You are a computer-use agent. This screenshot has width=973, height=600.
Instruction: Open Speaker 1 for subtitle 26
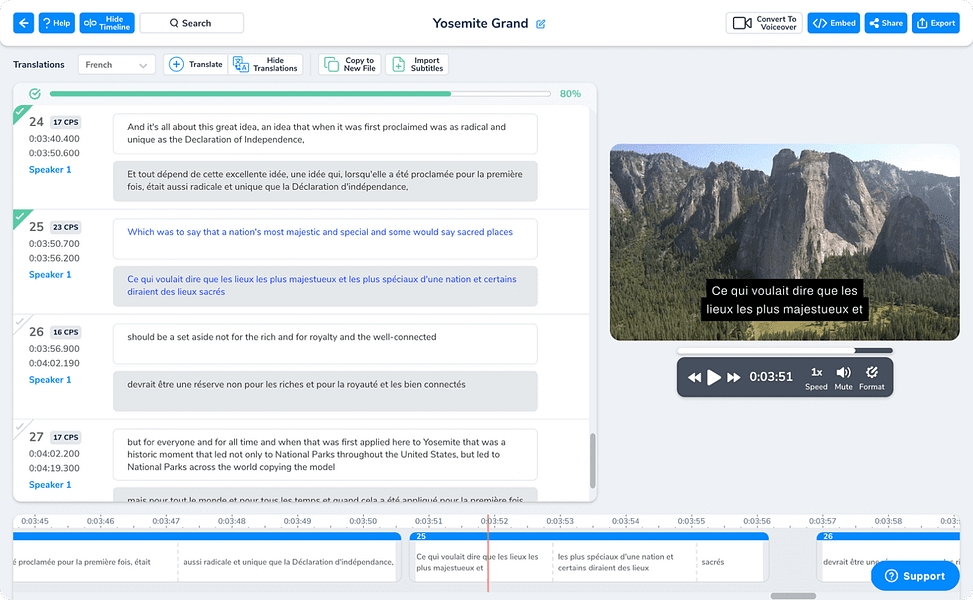pyautogui.click(x=50, y=380)
